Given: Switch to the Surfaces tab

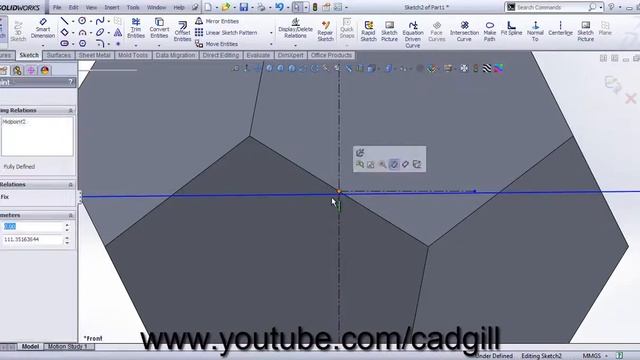Looking at the screenshot, I should (x=59, y=55).
